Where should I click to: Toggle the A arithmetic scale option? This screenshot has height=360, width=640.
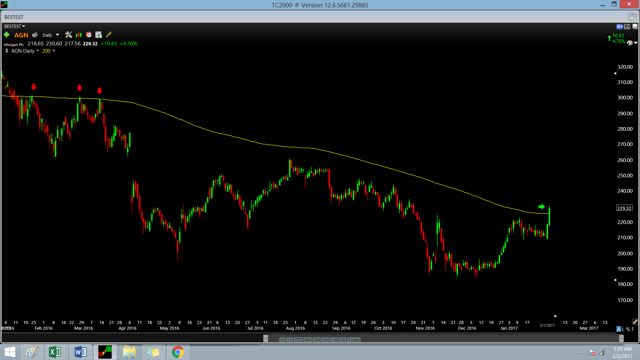[x=618, y=329]
